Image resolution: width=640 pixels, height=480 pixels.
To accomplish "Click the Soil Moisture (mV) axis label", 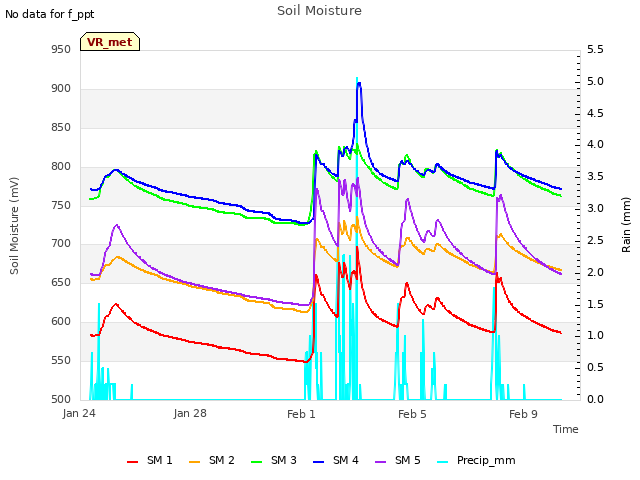I will click(14, 226).
